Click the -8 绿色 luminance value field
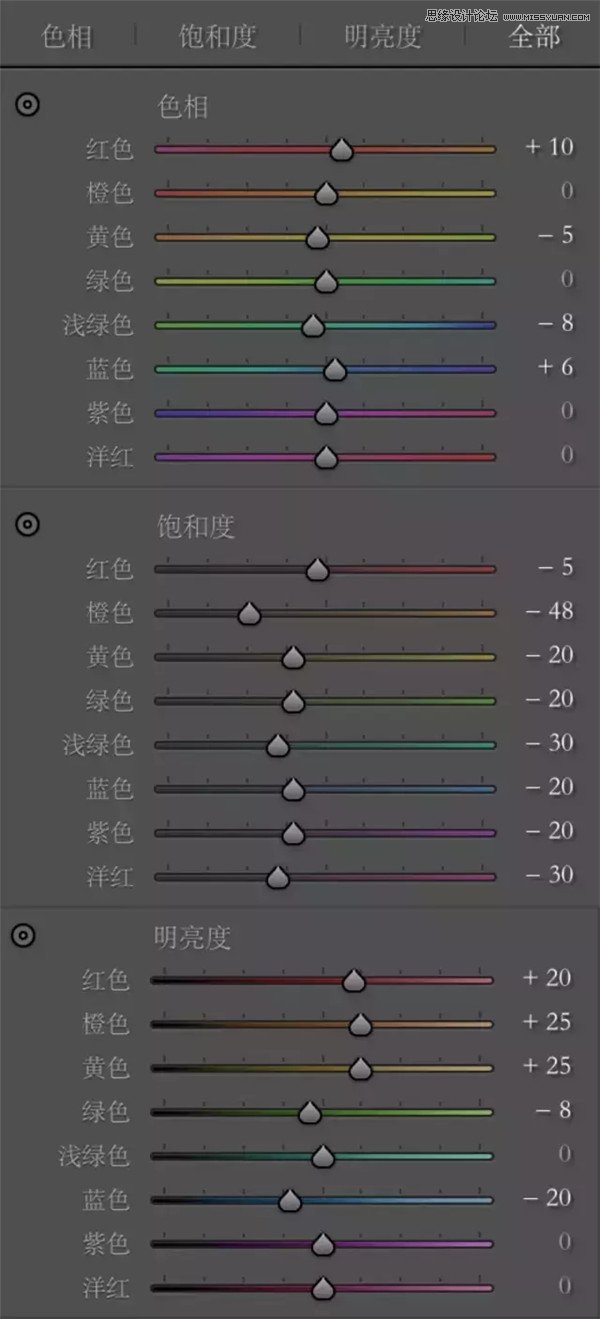Viewport: 600px width, 1319px height. click(x=553, y=1110)
